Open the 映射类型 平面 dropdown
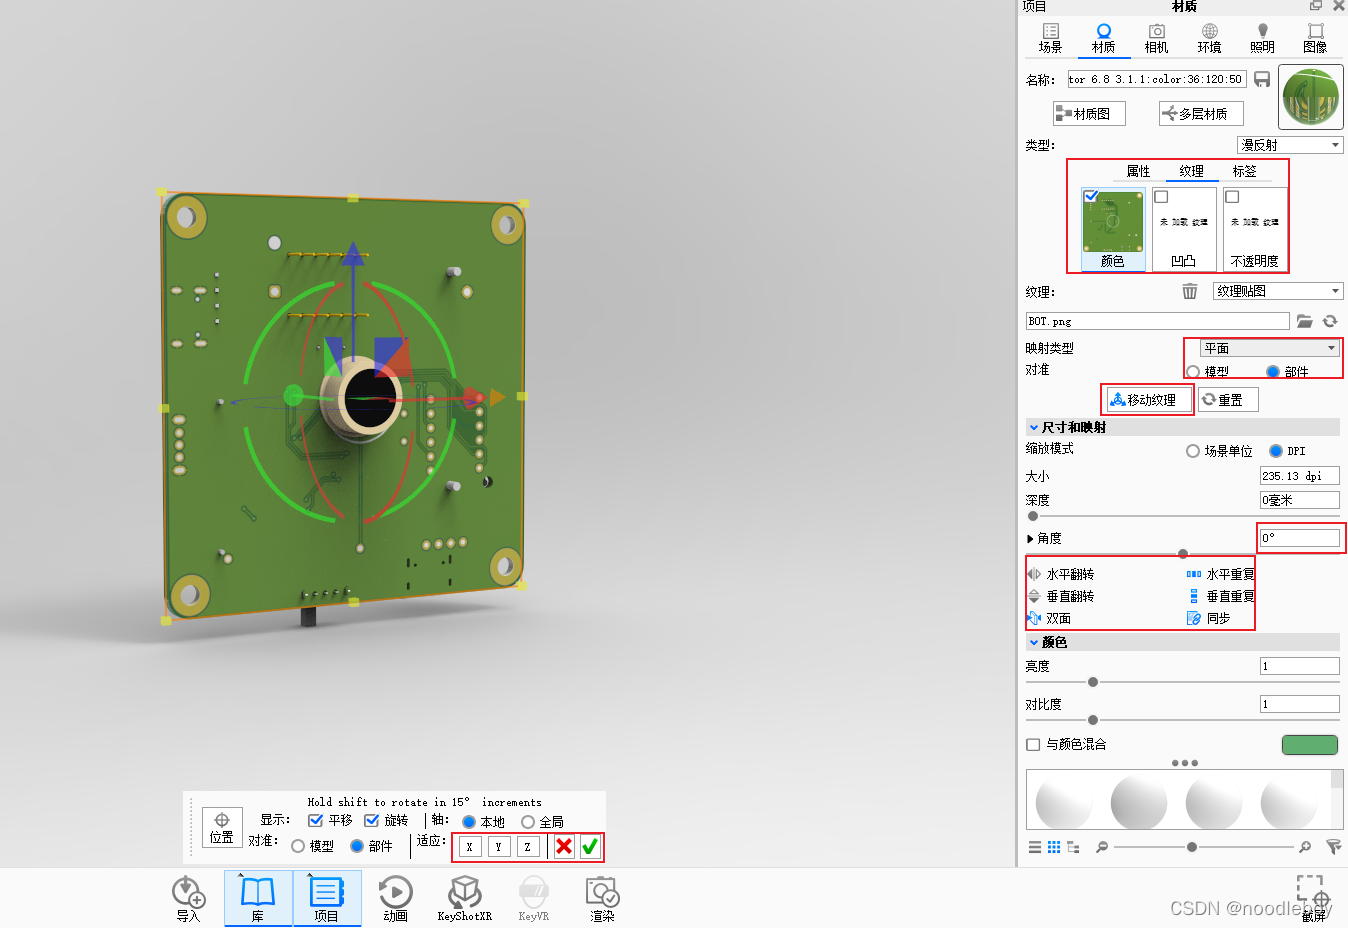The image size is (1348, 928). pos(1269,348)
